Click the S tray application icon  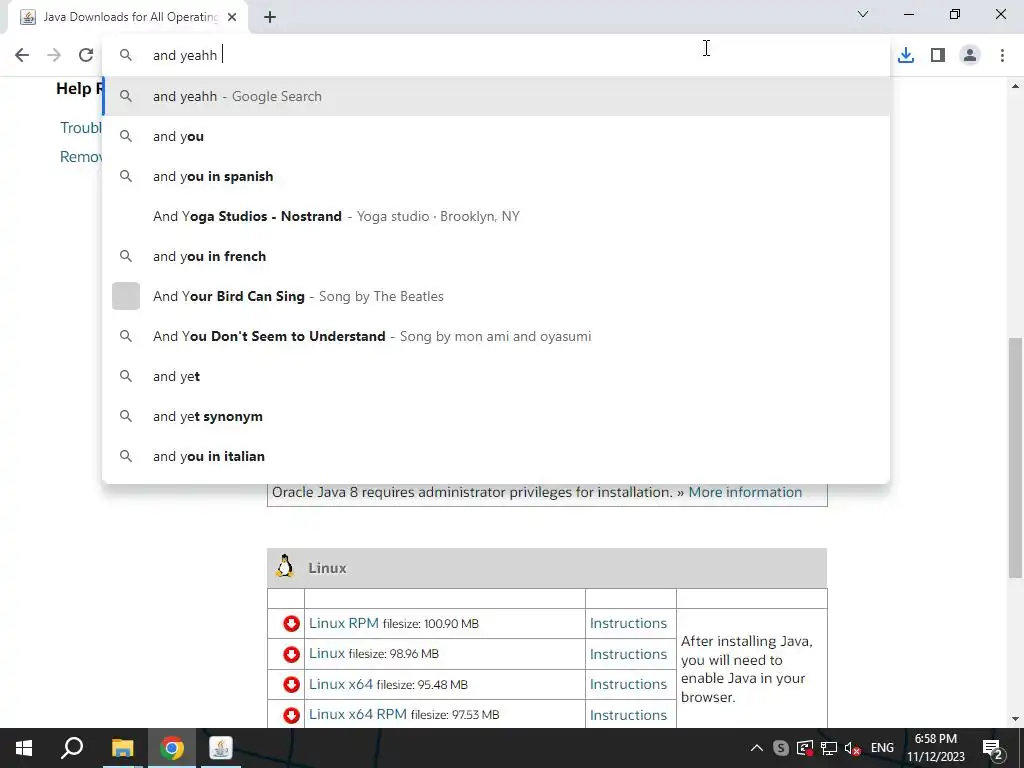pyautogui.click(x=780, y=748)
